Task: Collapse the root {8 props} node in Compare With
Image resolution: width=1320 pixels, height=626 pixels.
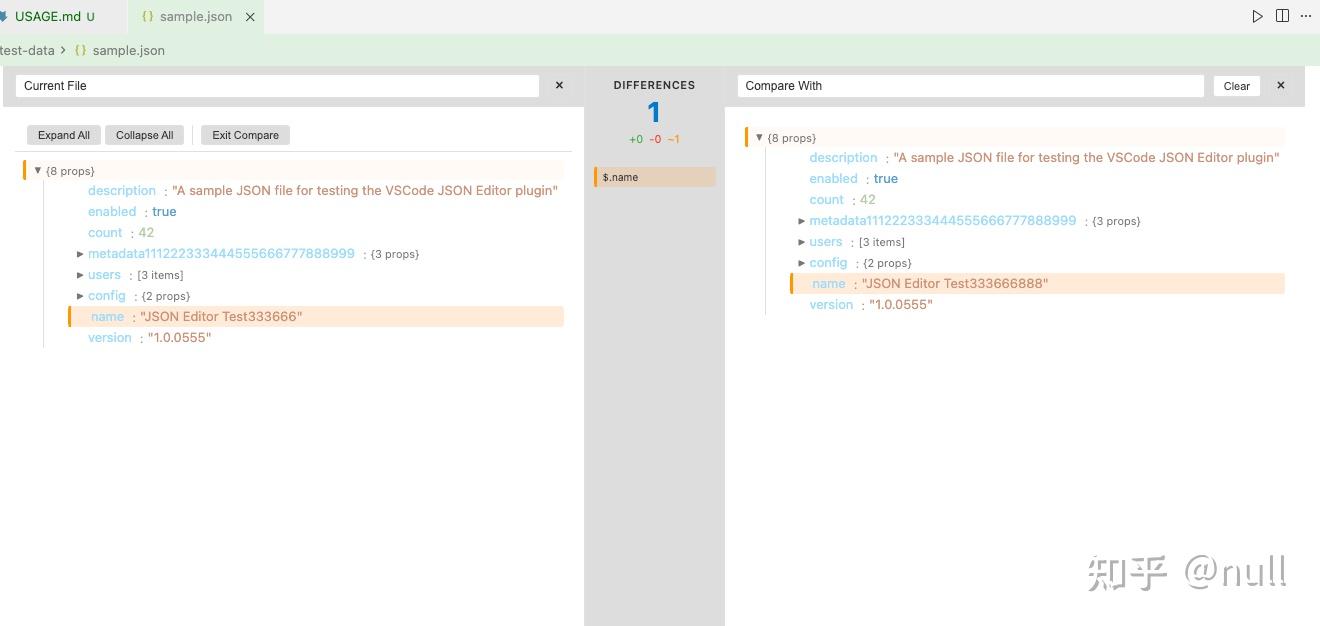Action: tap(759, 138)
